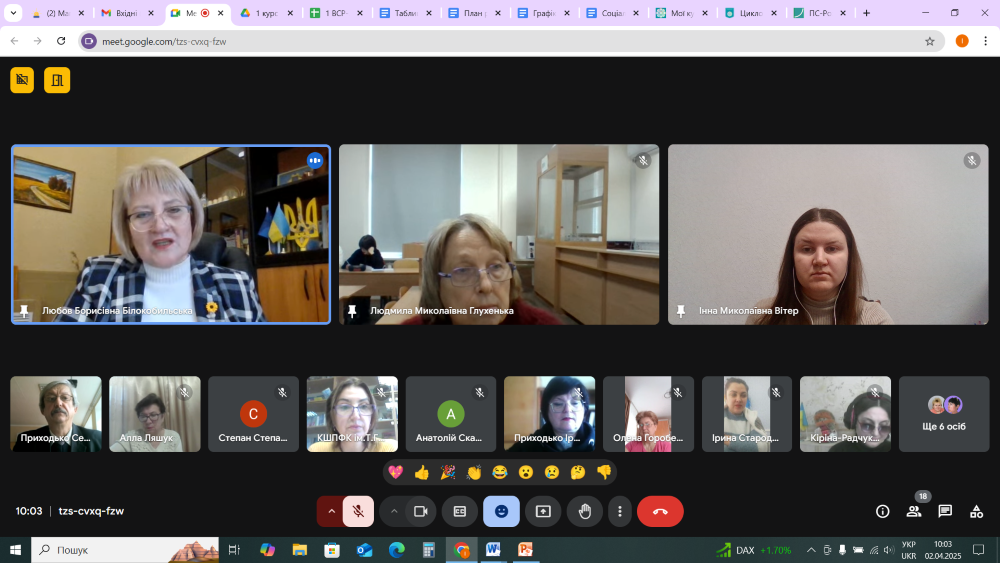The width and height of the screenshot is (1000, 563).
Task: Send the thumbs up reaction
Action: pos(422,472)
